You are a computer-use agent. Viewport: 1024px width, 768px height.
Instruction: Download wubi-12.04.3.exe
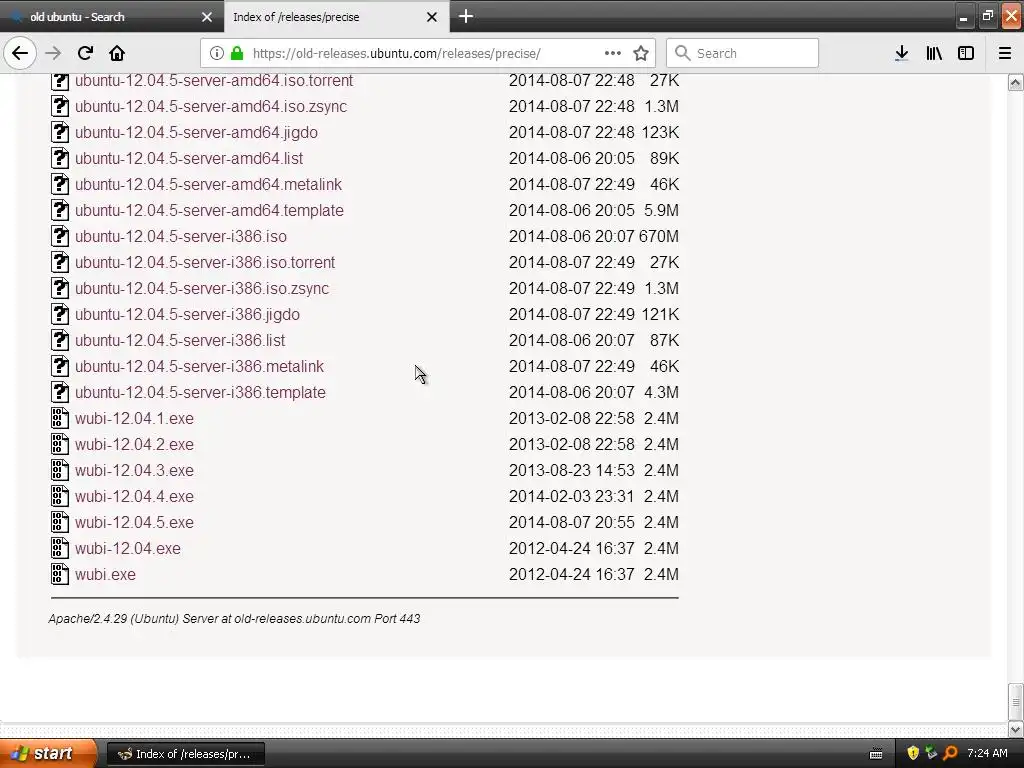pos(134,471)
